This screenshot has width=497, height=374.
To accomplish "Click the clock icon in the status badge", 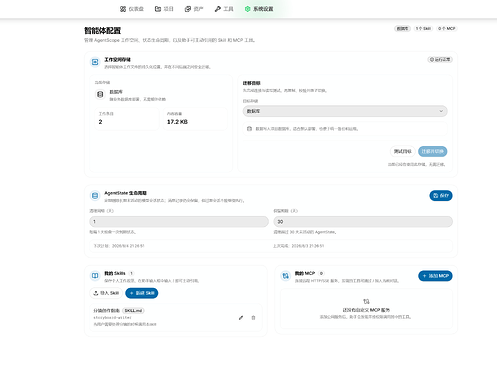I will click(x=432, y=60).
